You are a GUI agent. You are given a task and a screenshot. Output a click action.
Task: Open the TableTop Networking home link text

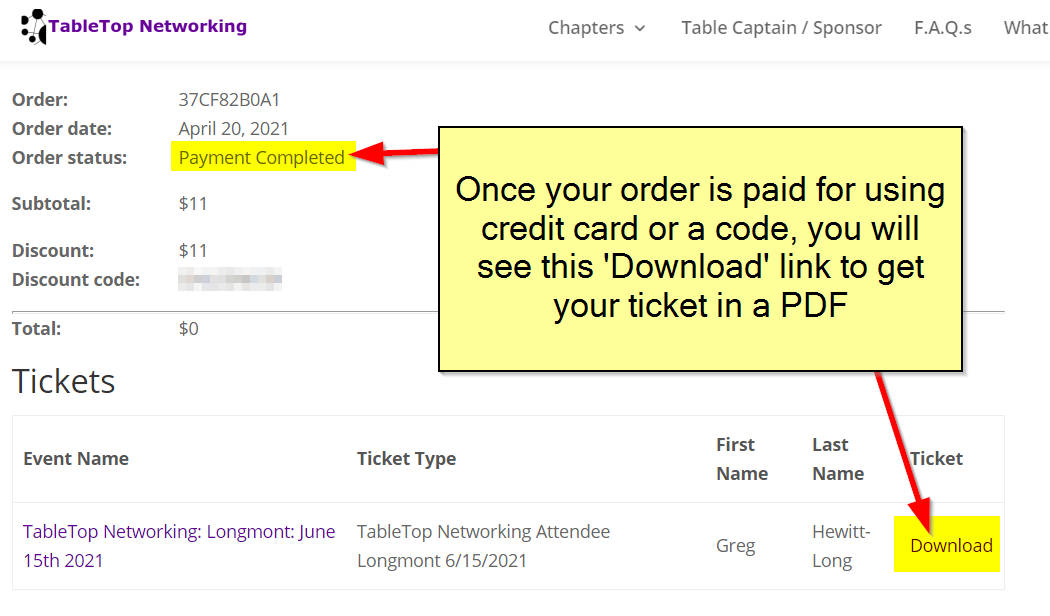click(148, 27)
